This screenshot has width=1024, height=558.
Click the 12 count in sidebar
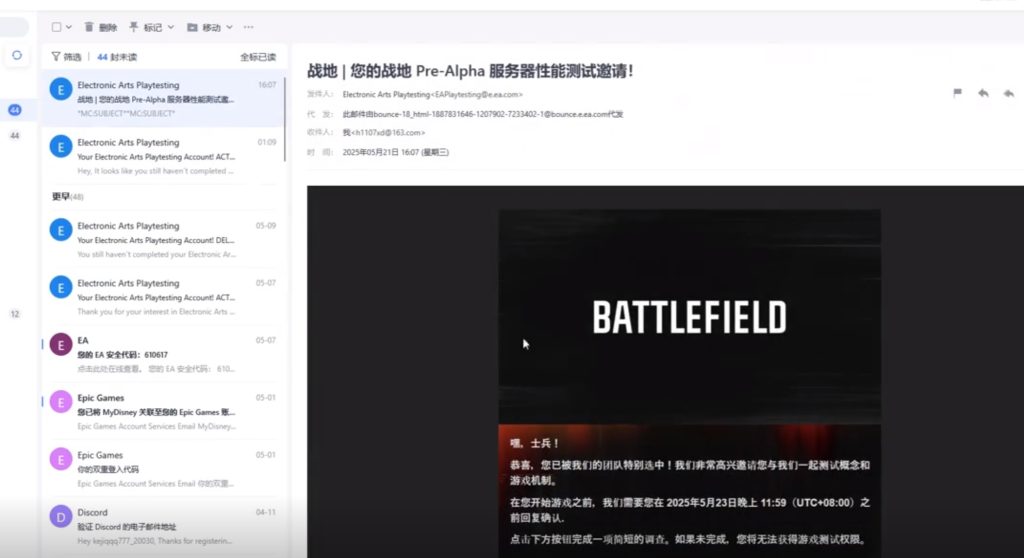pos(14,314)
